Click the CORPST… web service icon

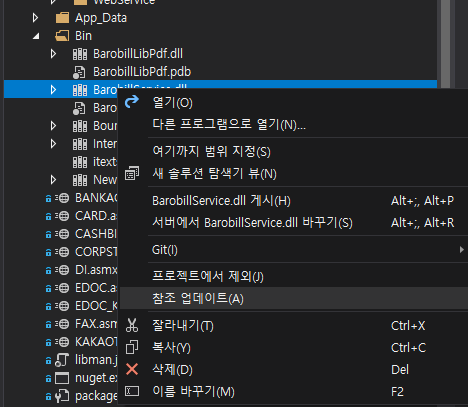tap(62, 252)
